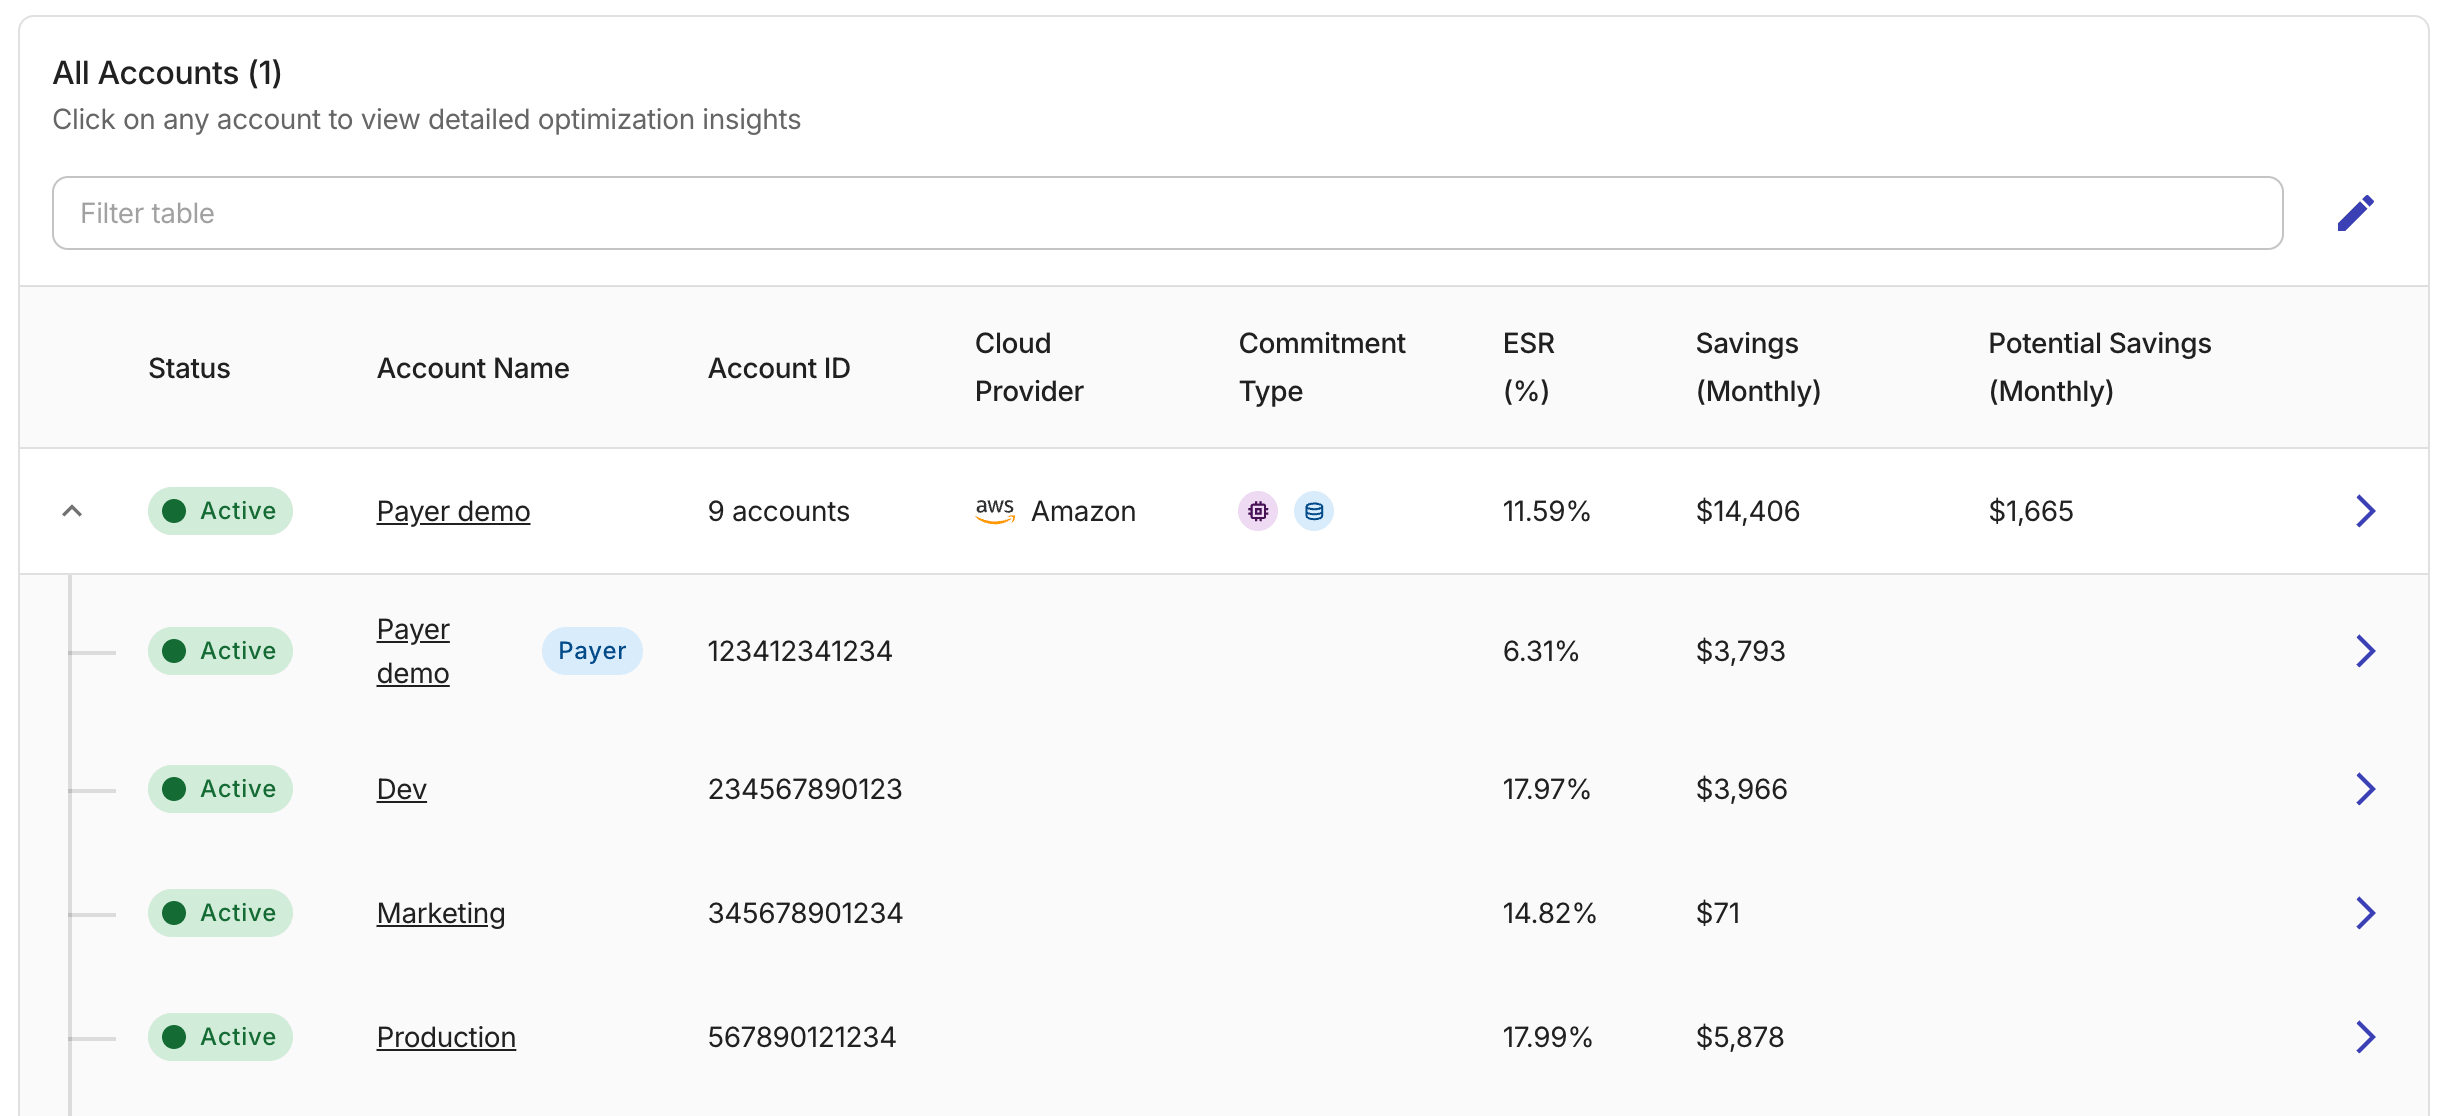
Task: Open the Marketing account link
Action: coord(440,913)
